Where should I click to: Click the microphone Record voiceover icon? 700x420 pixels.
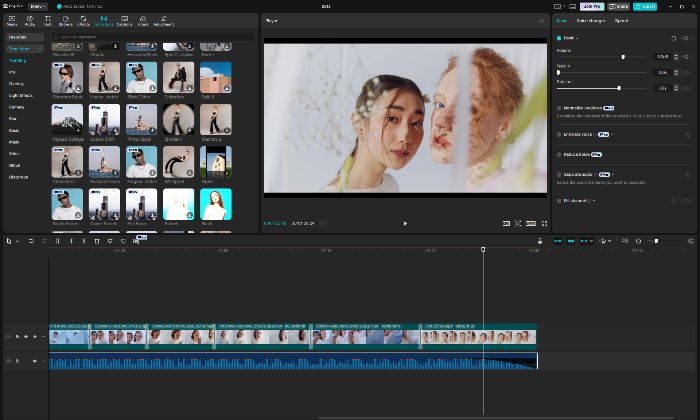coord(540,241)
